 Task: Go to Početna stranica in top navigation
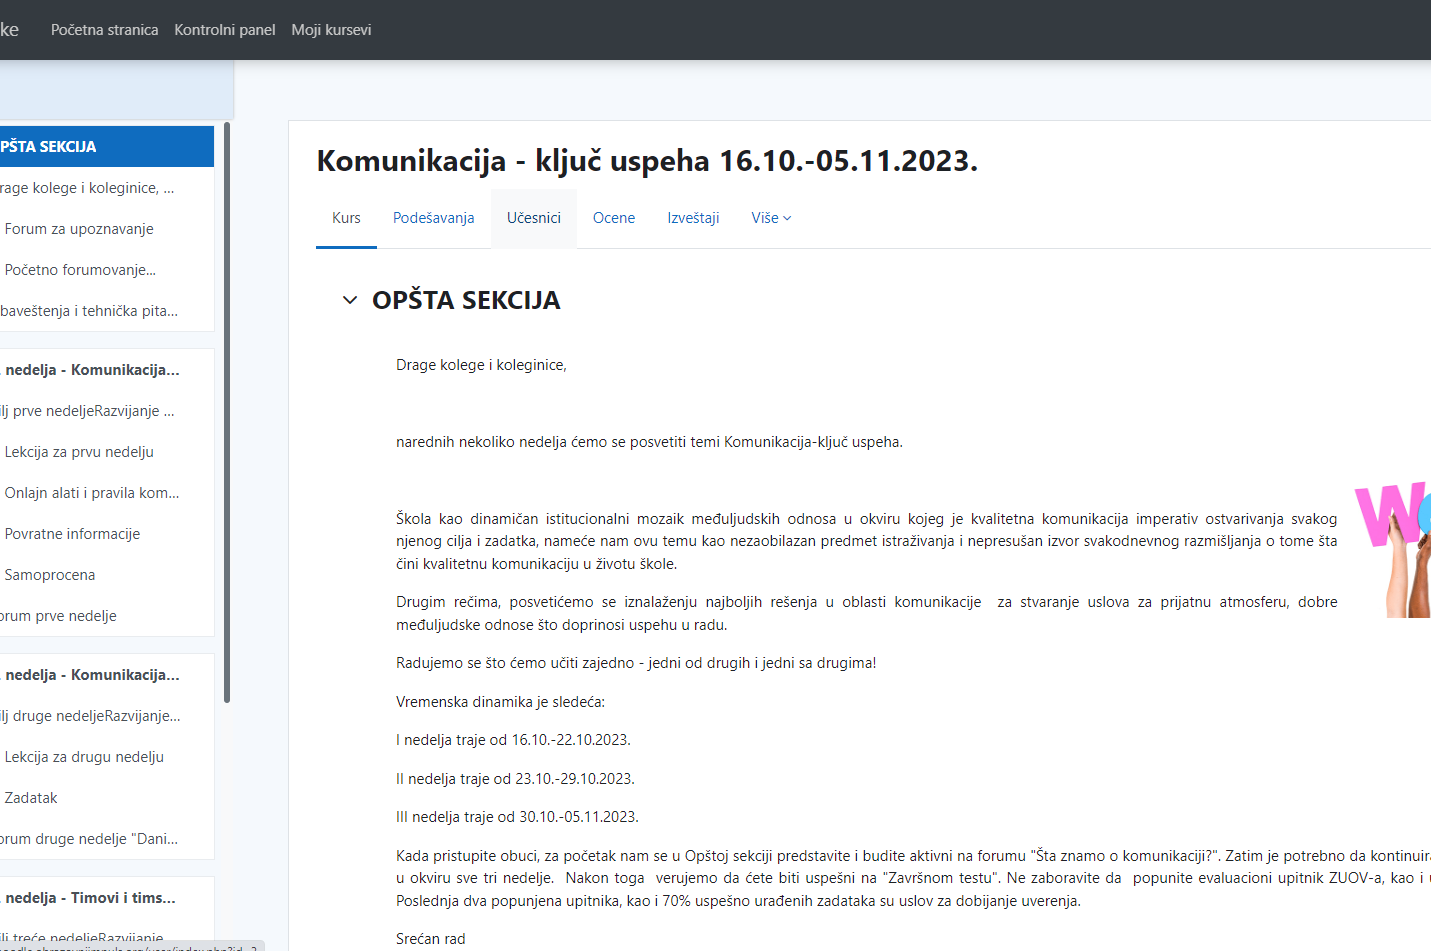click(104, 30)
